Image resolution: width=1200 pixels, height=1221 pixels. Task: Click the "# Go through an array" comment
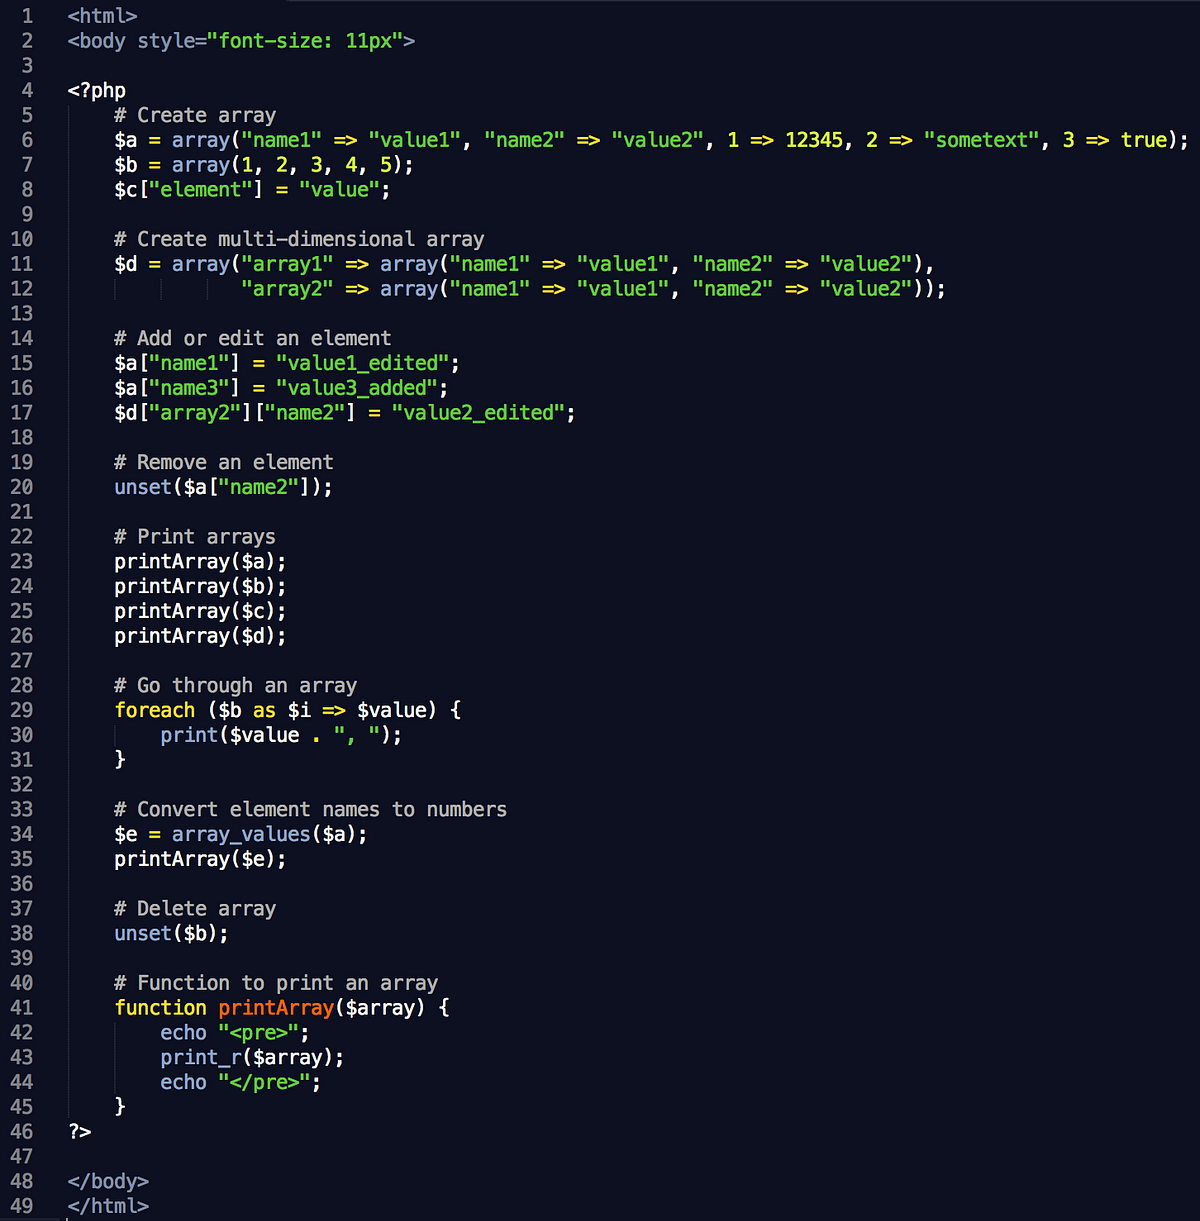coord(236,685)
